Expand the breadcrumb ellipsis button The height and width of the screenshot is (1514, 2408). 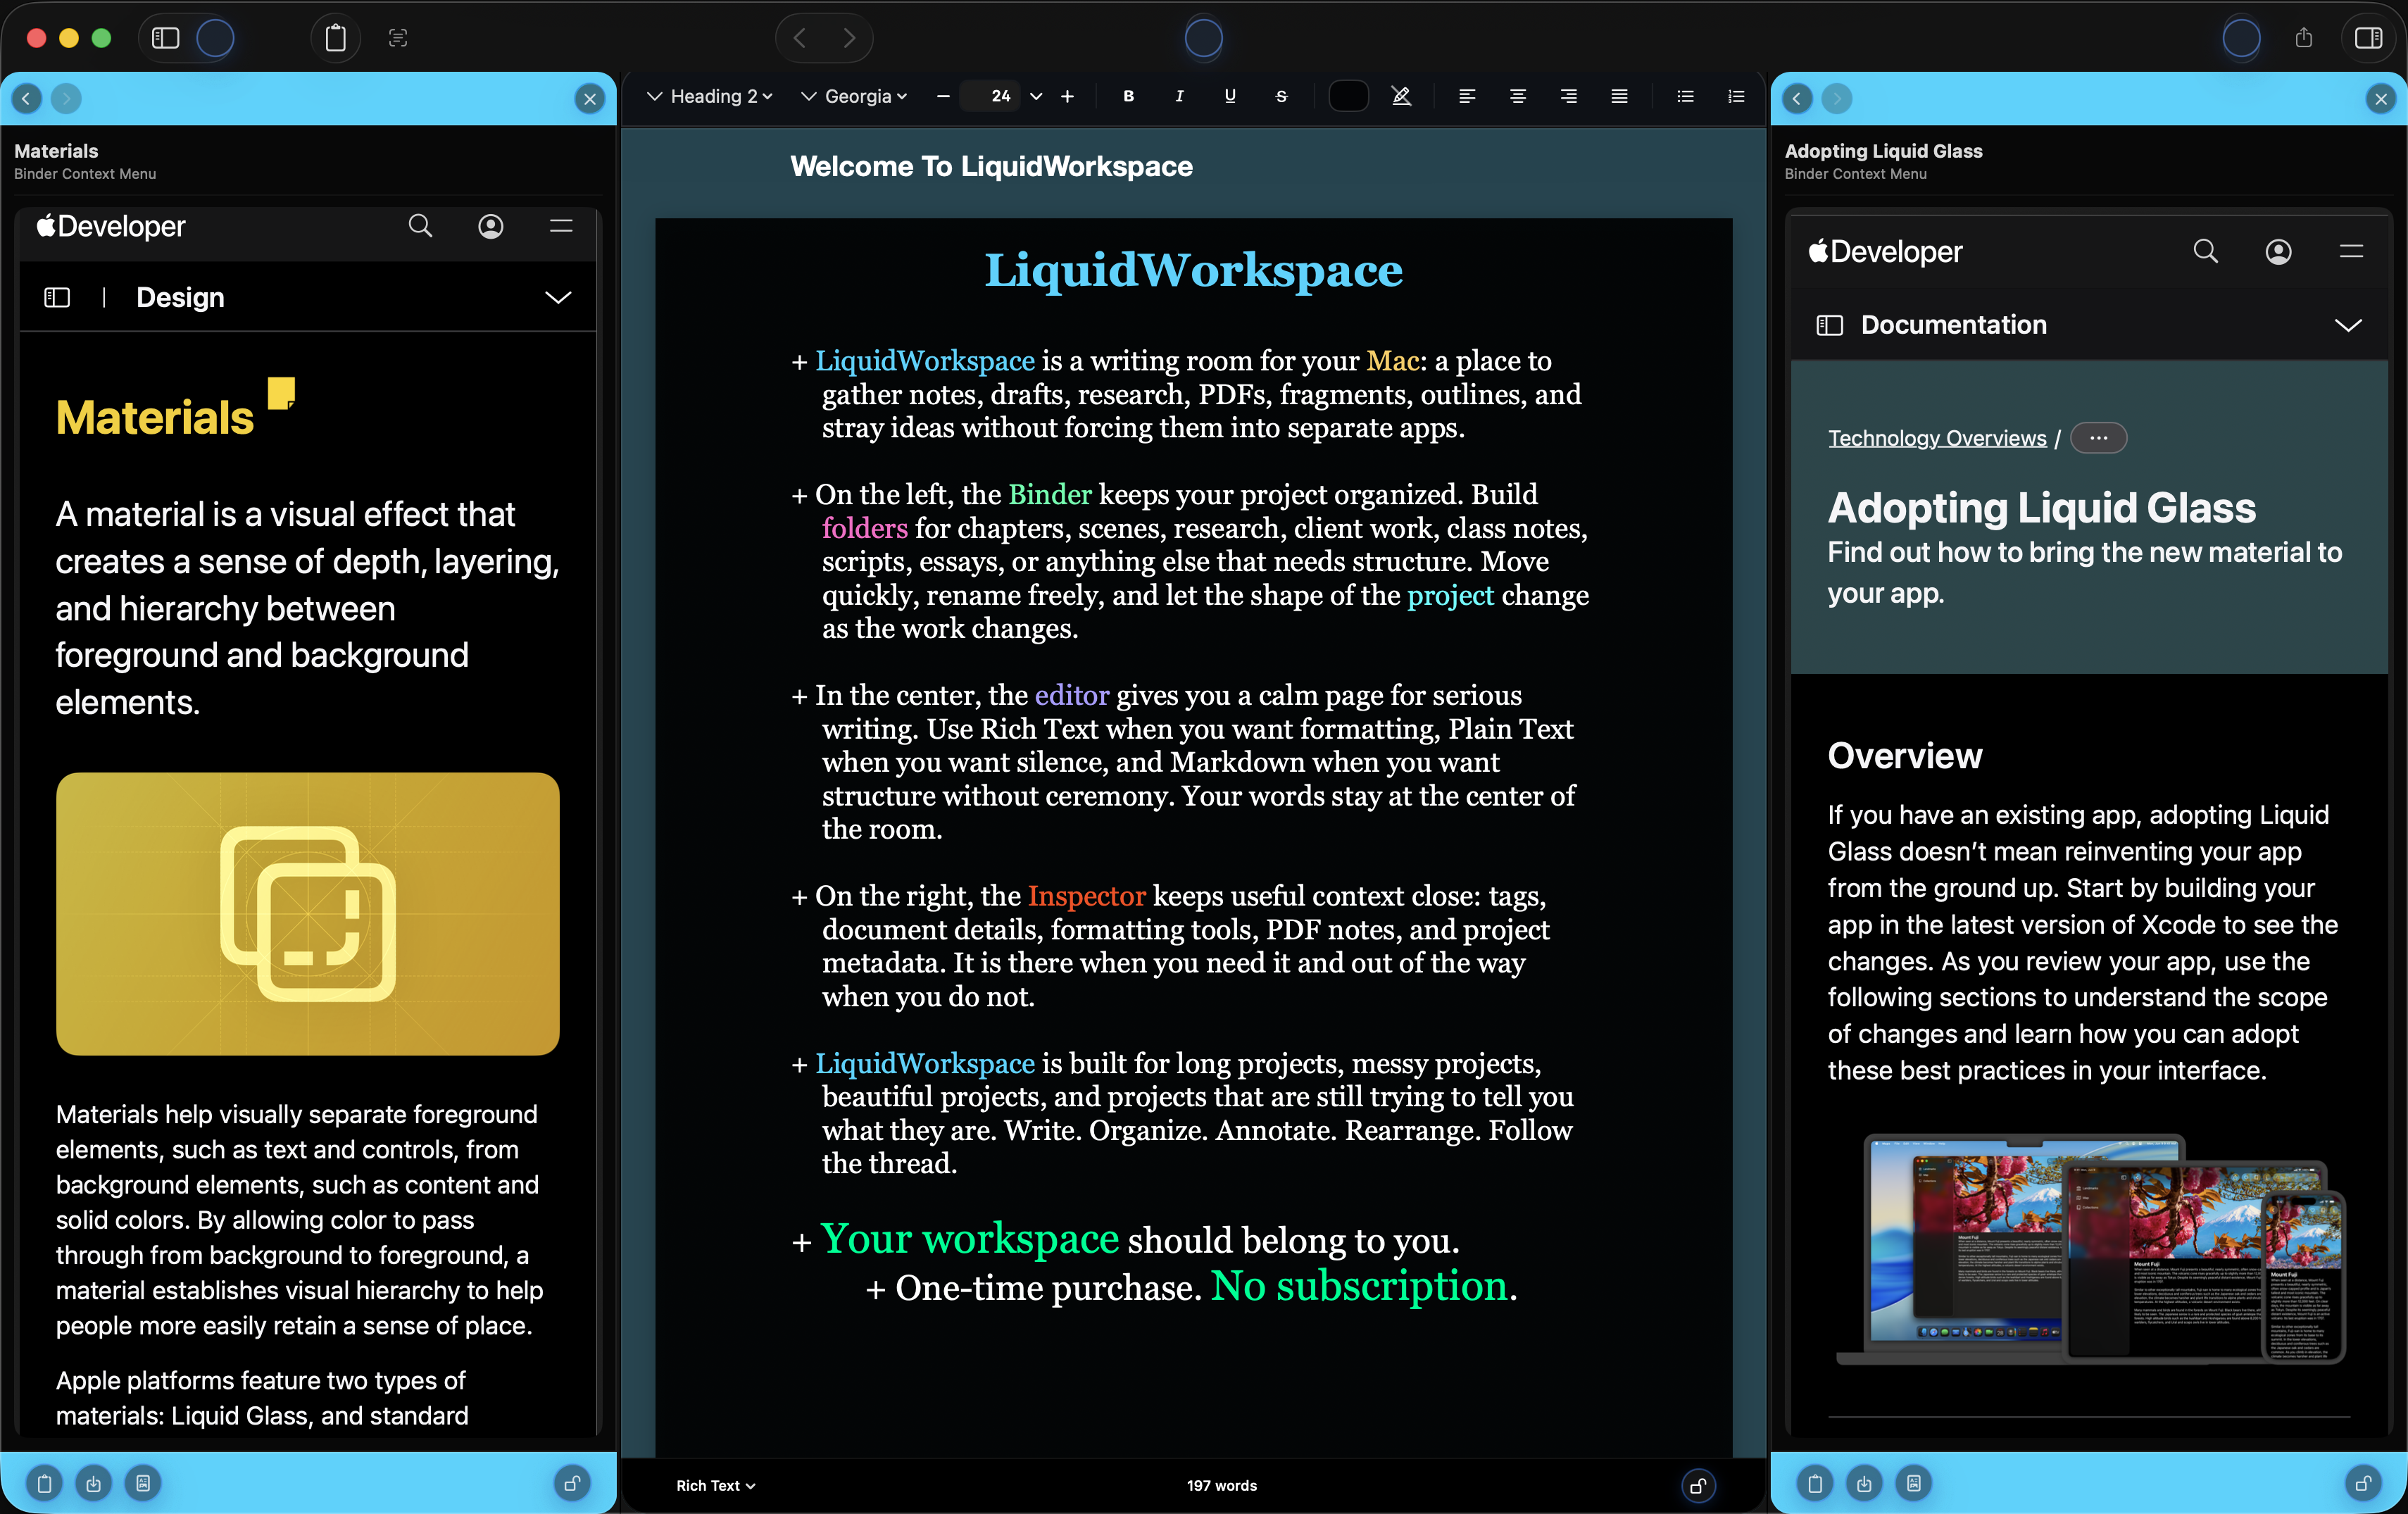(x=2098, y=438)
